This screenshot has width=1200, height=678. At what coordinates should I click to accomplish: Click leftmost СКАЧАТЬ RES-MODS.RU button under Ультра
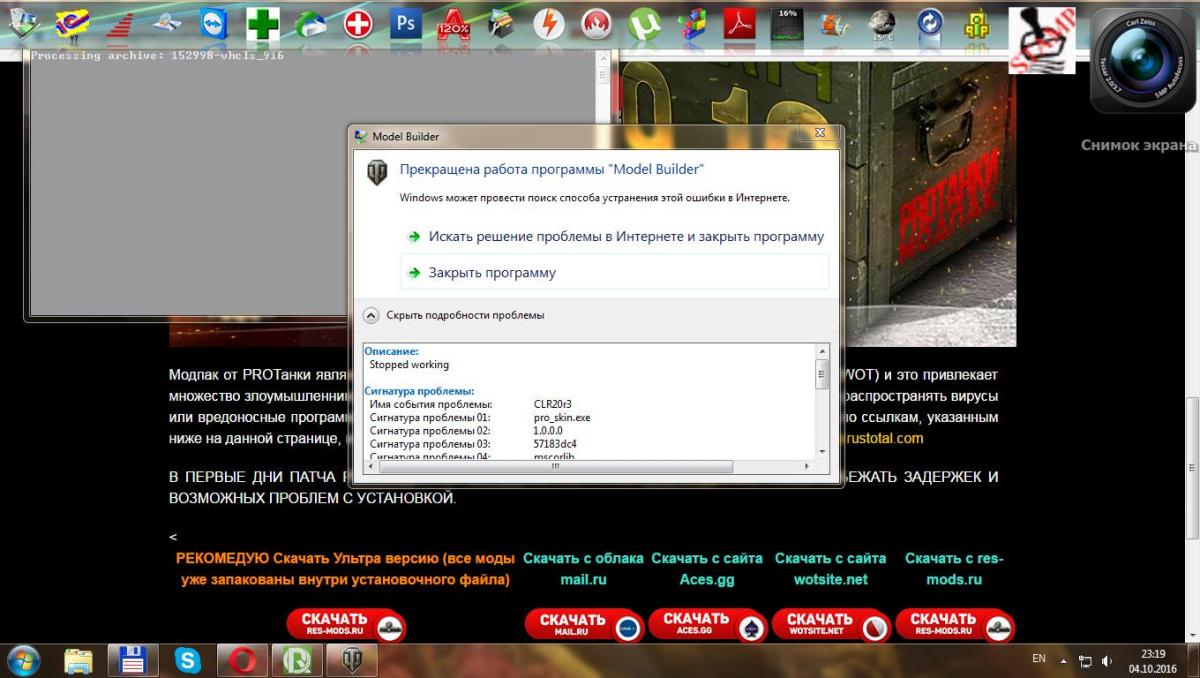[347, 626]
